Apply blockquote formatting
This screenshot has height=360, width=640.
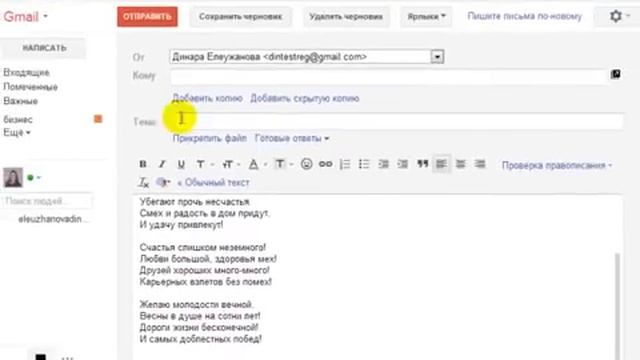422,164
